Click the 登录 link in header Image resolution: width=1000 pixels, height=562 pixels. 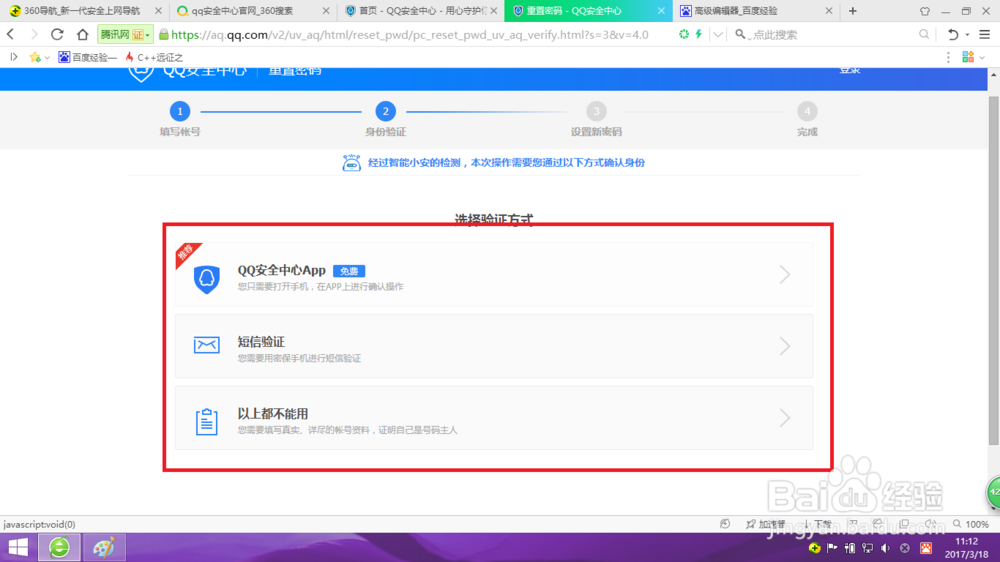(x=849, y=70)
